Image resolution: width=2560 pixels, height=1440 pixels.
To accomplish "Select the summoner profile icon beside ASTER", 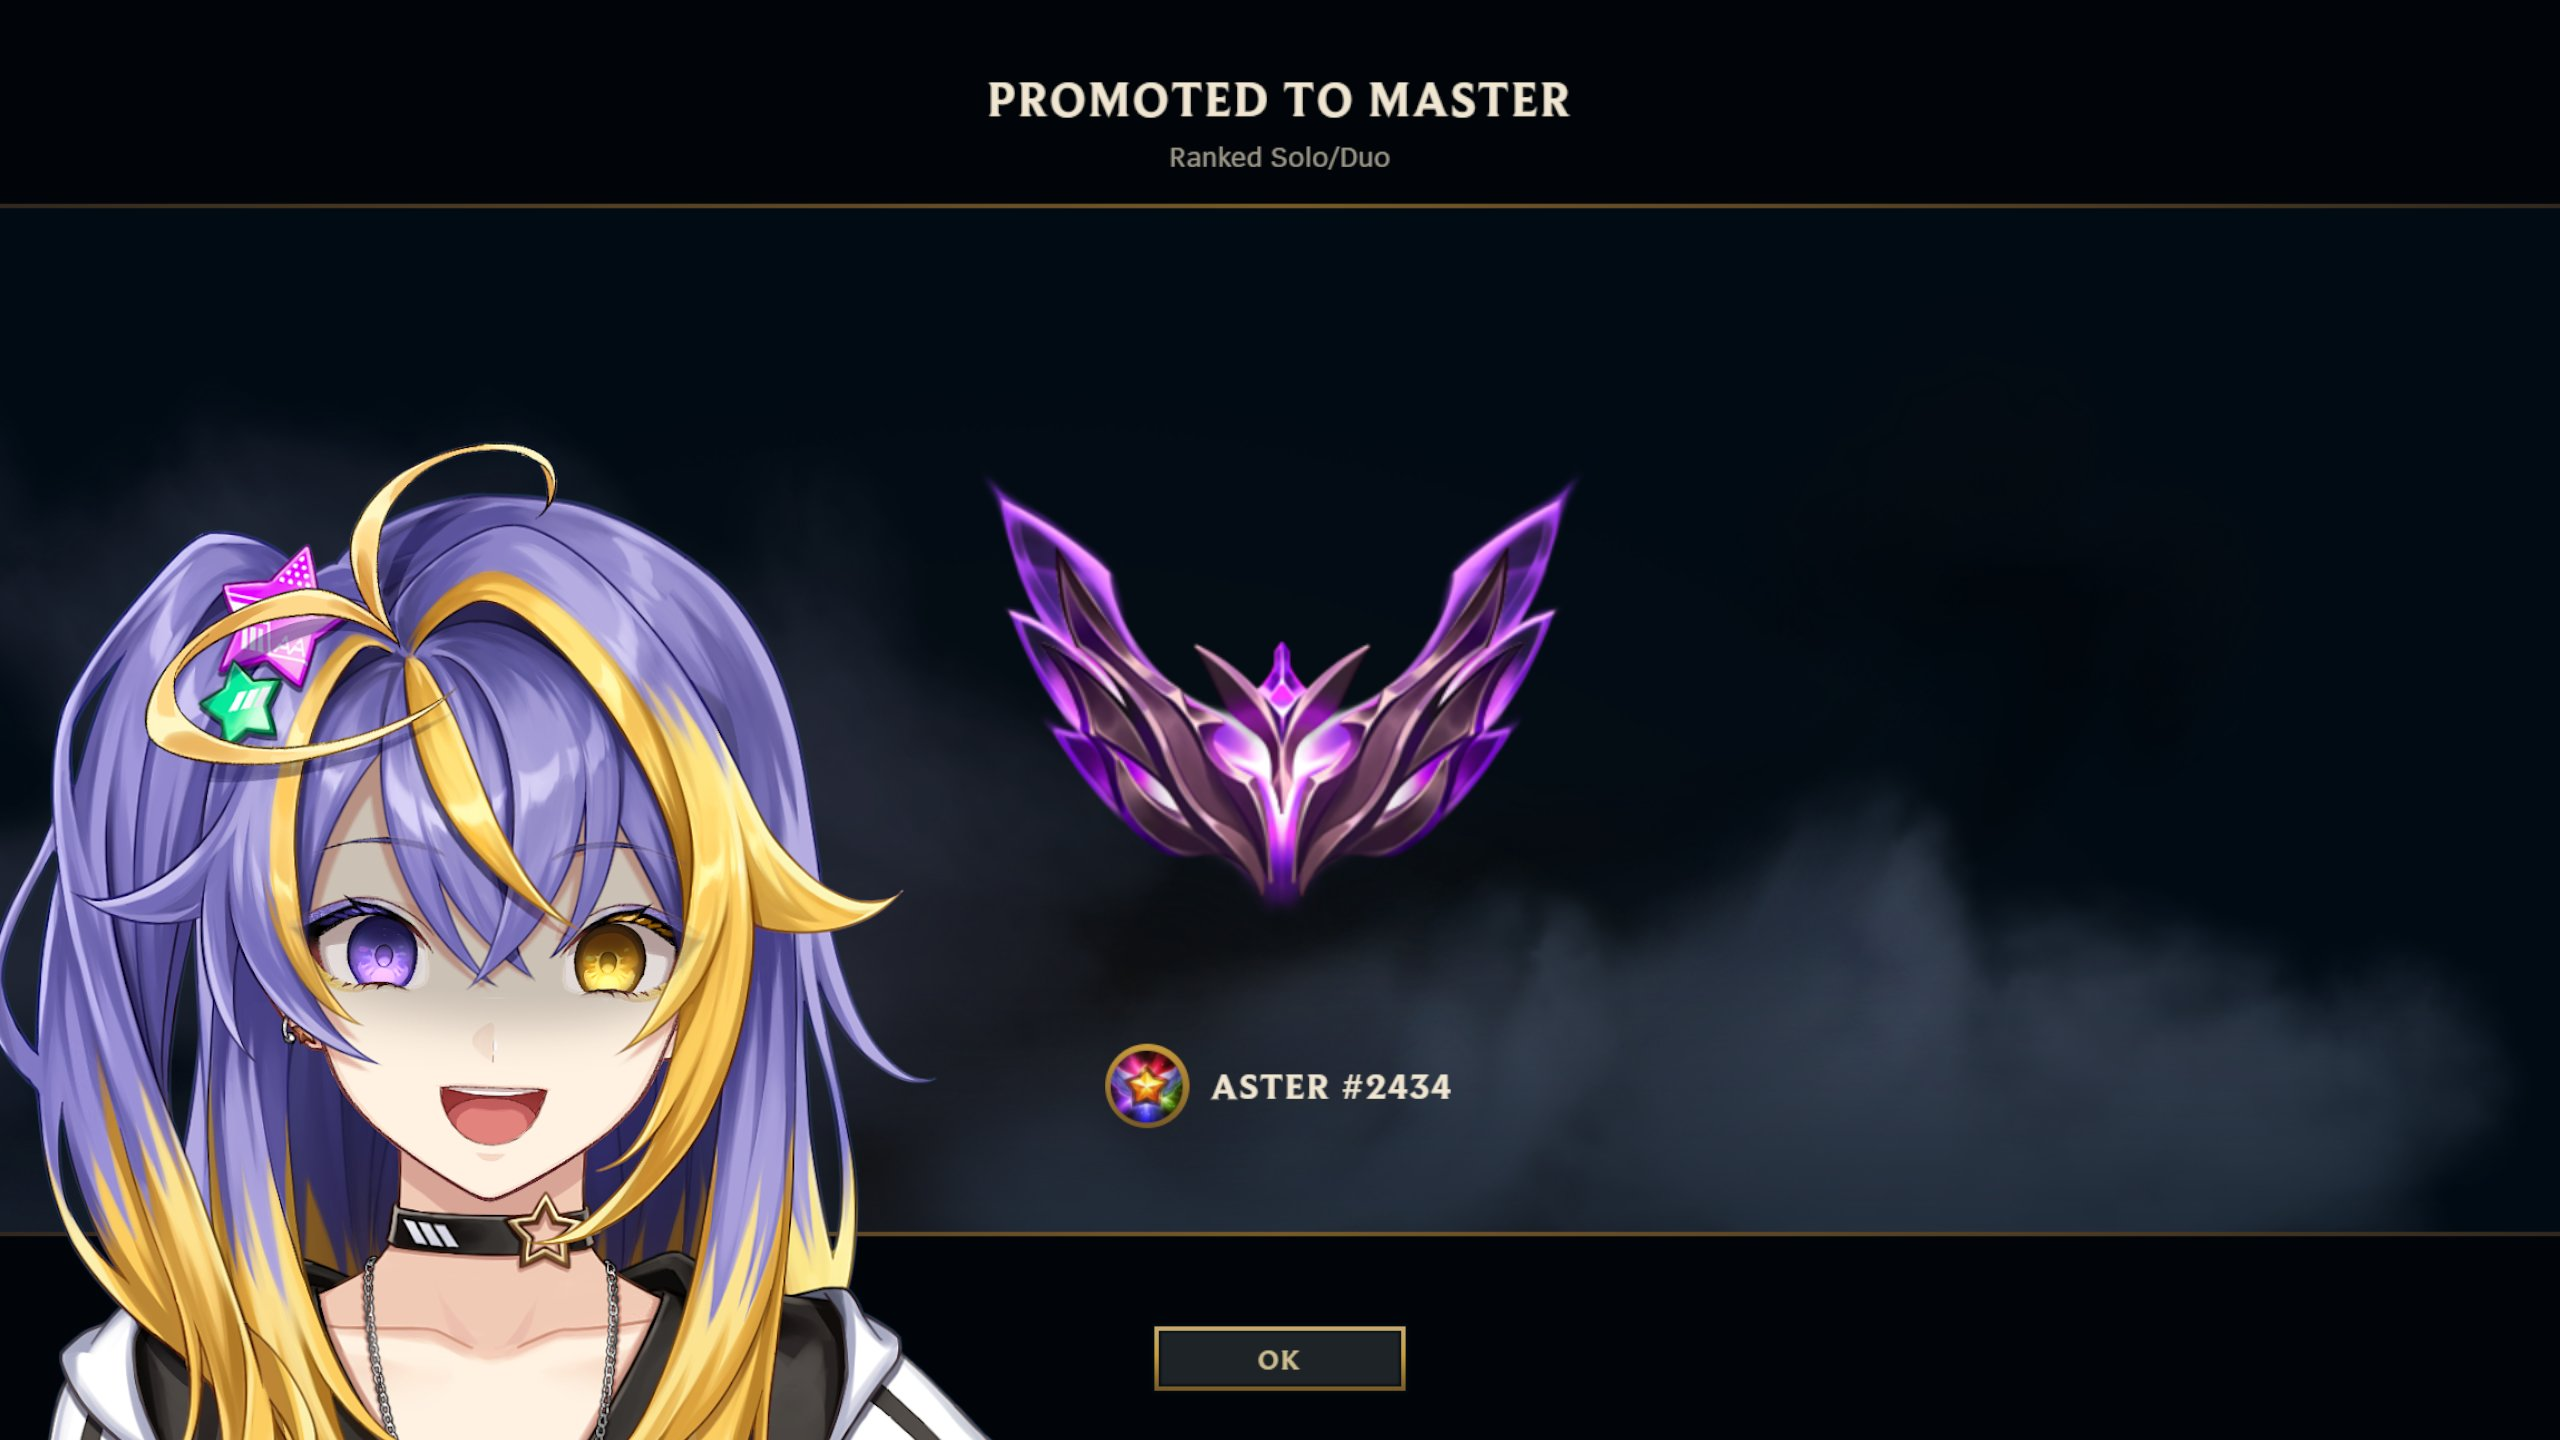I will point(1147,1086).
